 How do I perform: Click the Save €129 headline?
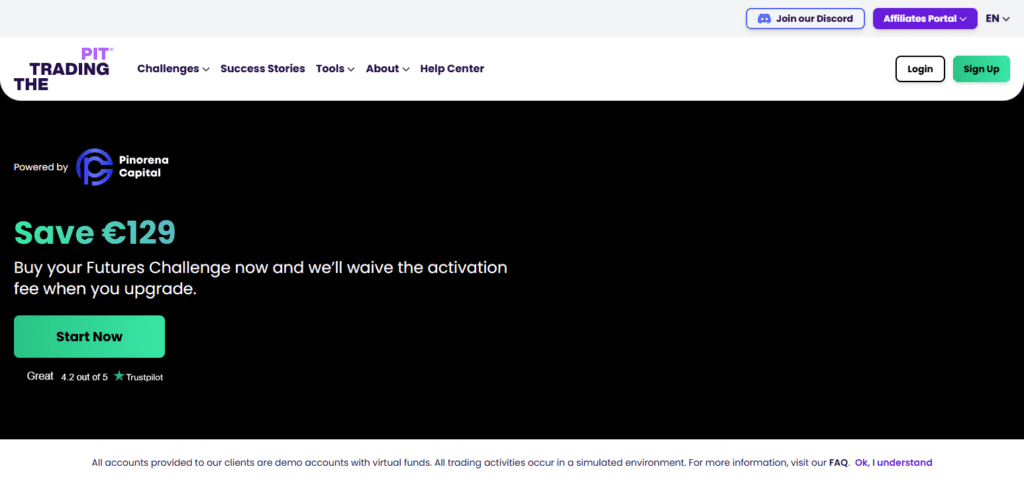(95, 232)
